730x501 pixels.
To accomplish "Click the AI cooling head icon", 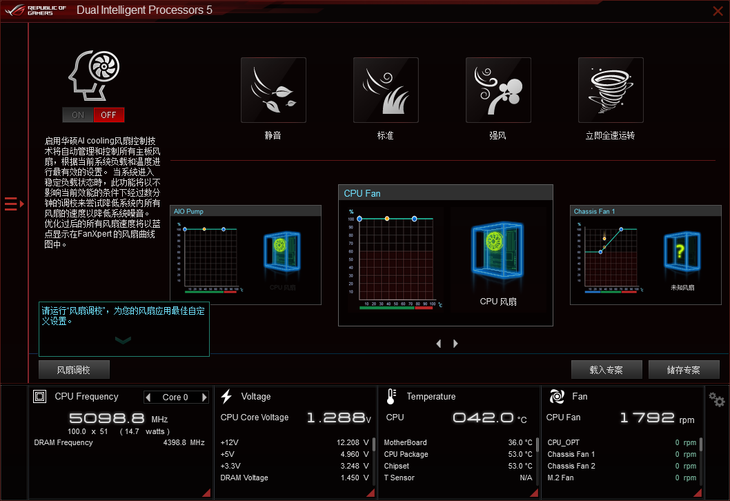I will 93,77.
